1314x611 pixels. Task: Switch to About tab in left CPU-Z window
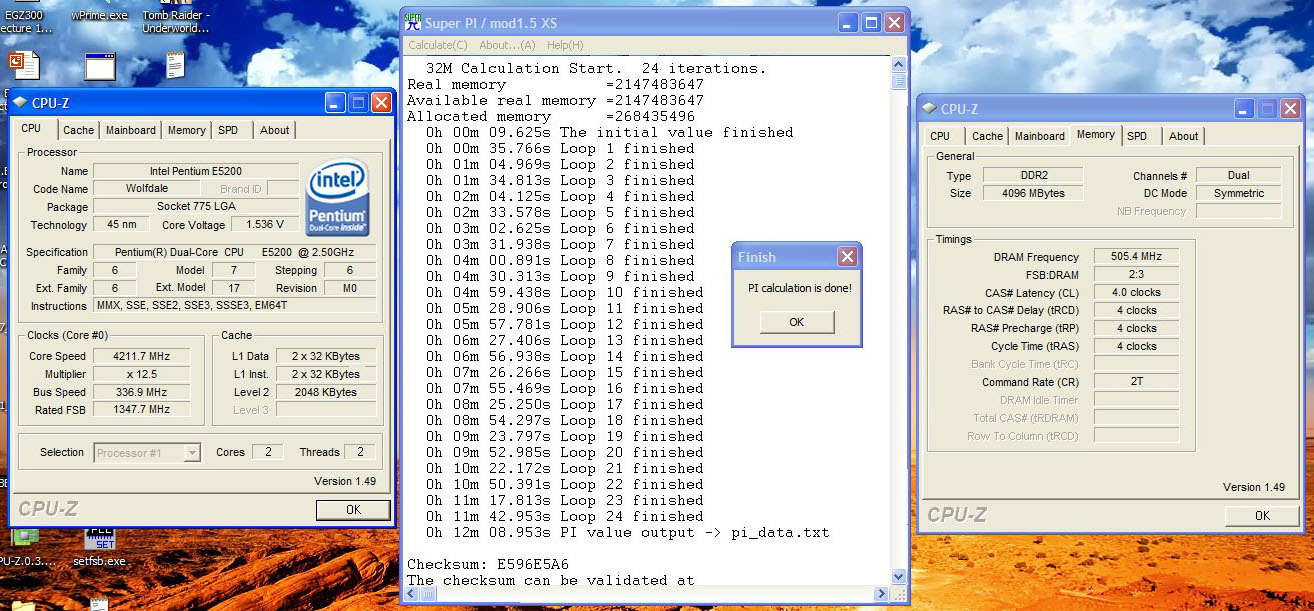(275, 130)
